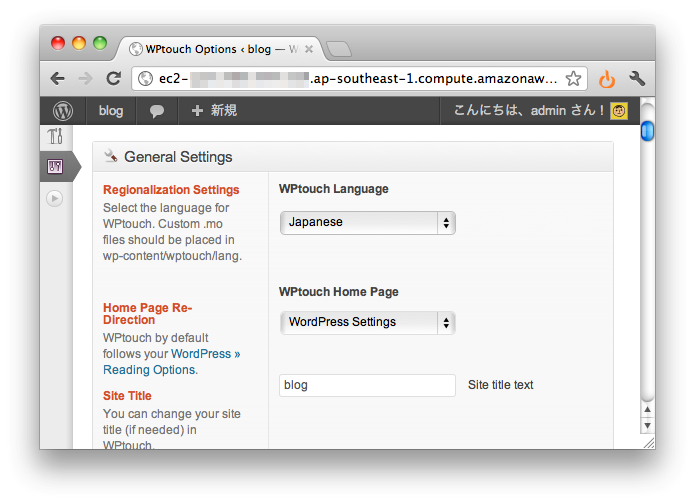Open the blog site menu
Image resolution: width=695 pixels, height=504 pixels.
(111, 111)
